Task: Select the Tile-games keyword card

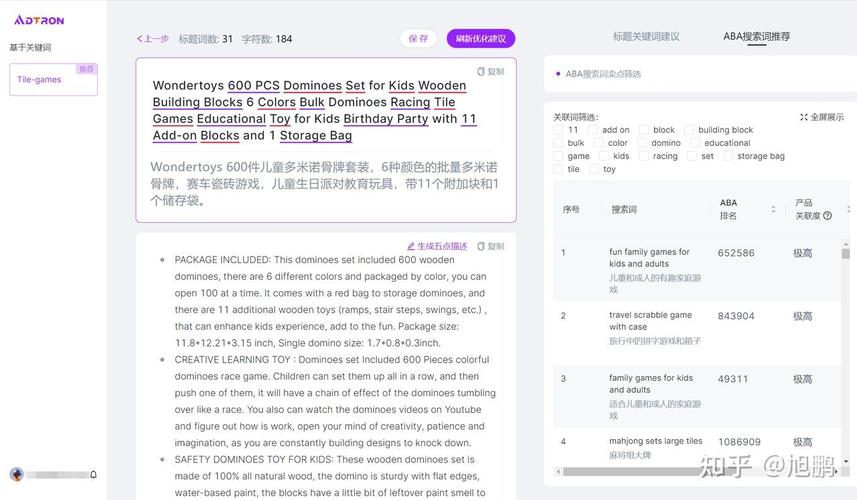Action: click(x=54, y=80)
